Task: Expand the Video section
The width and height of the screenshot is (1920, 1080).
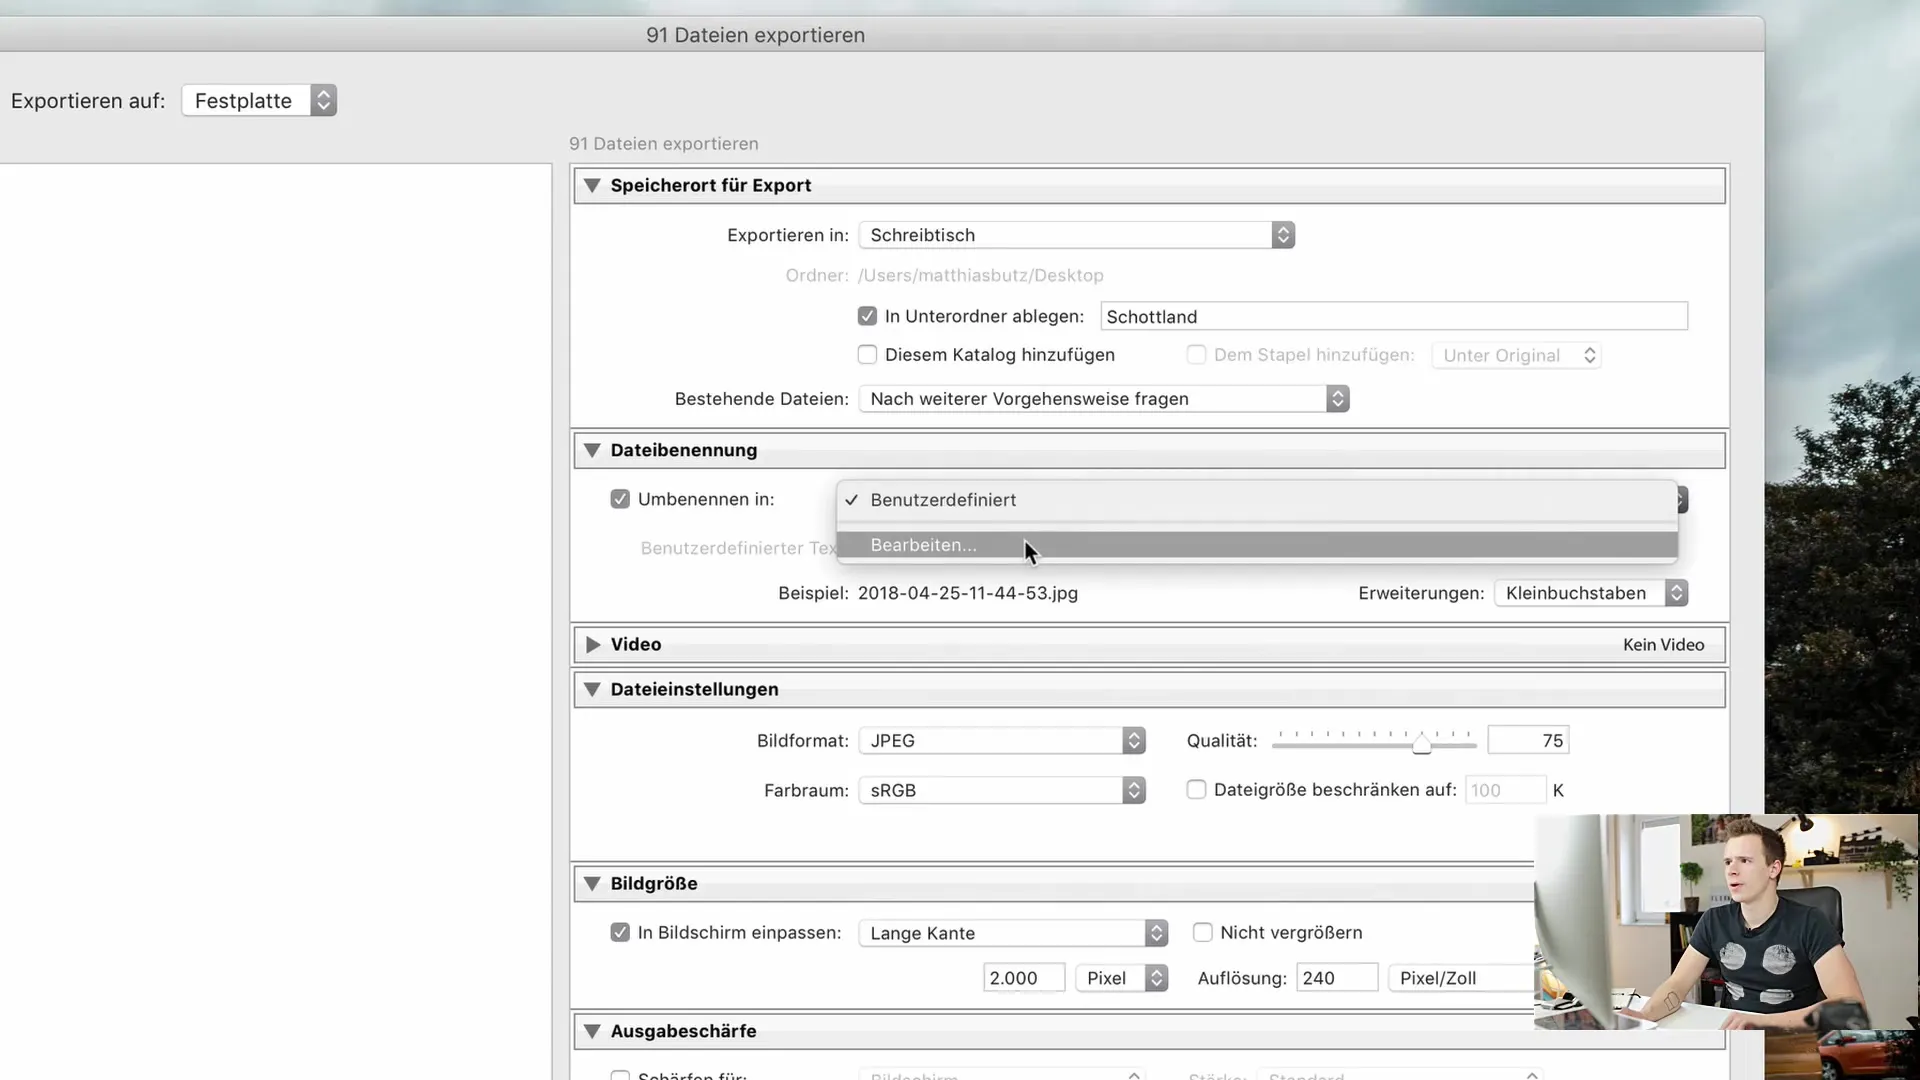Action: (x=593, y=645)
